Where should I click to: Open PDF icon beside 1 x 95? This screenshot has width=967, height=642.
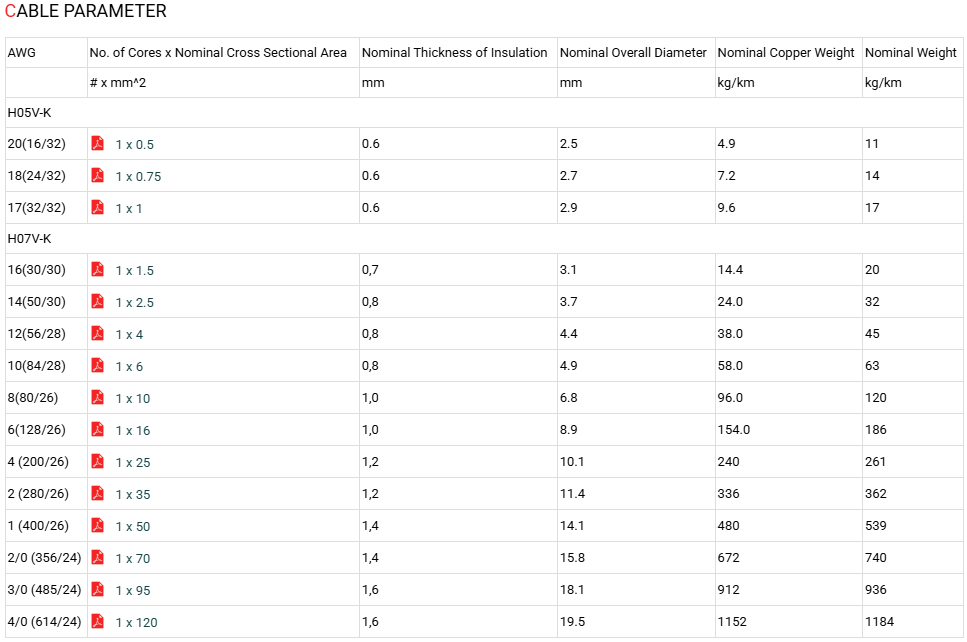click(x=97, y=590)
